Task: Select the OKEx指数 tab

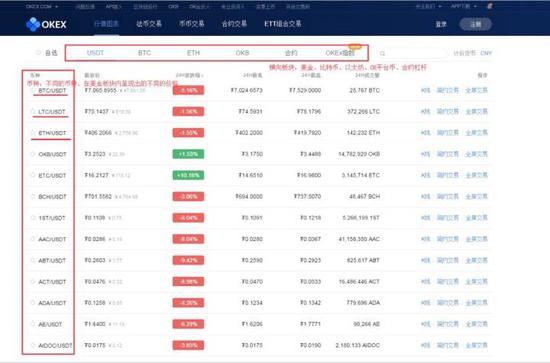Action: pyautogui.click(x=340, y=53)
